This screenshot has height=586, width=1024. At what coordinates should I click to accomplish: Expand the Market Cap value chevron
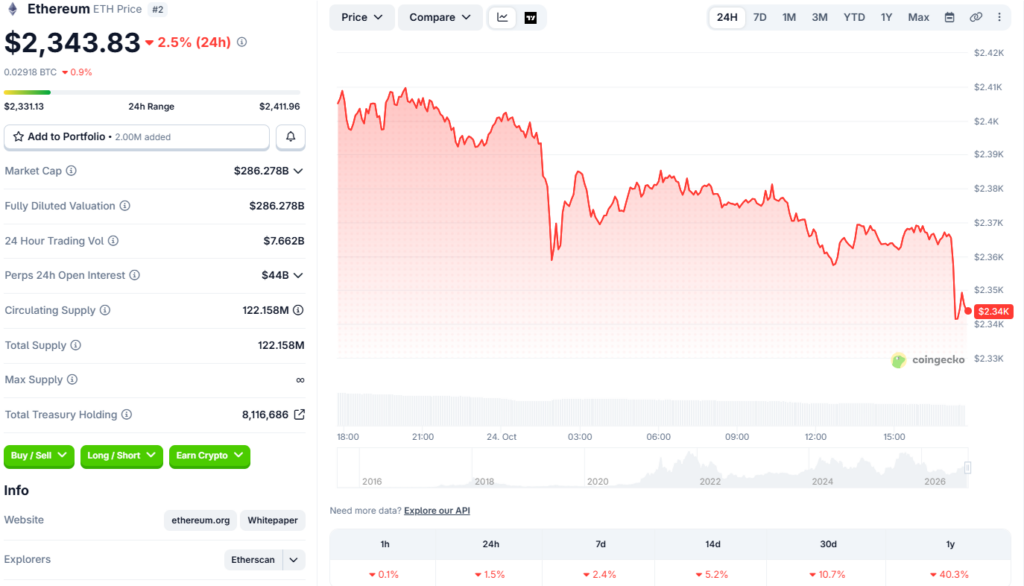[x=298, y=171]
